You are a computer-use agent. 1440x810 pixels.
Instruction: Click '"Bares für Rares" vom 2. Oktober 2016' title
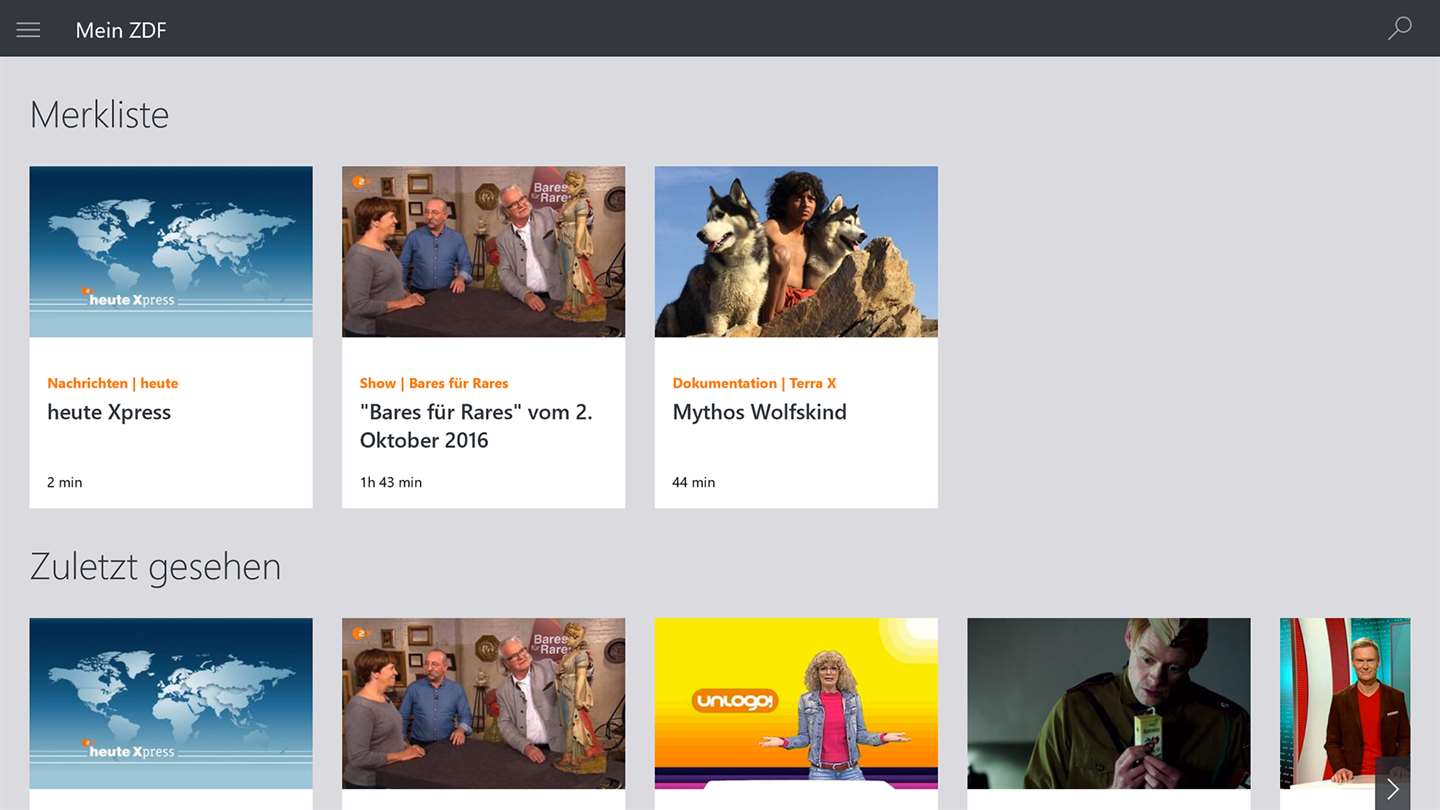(476, 426)
